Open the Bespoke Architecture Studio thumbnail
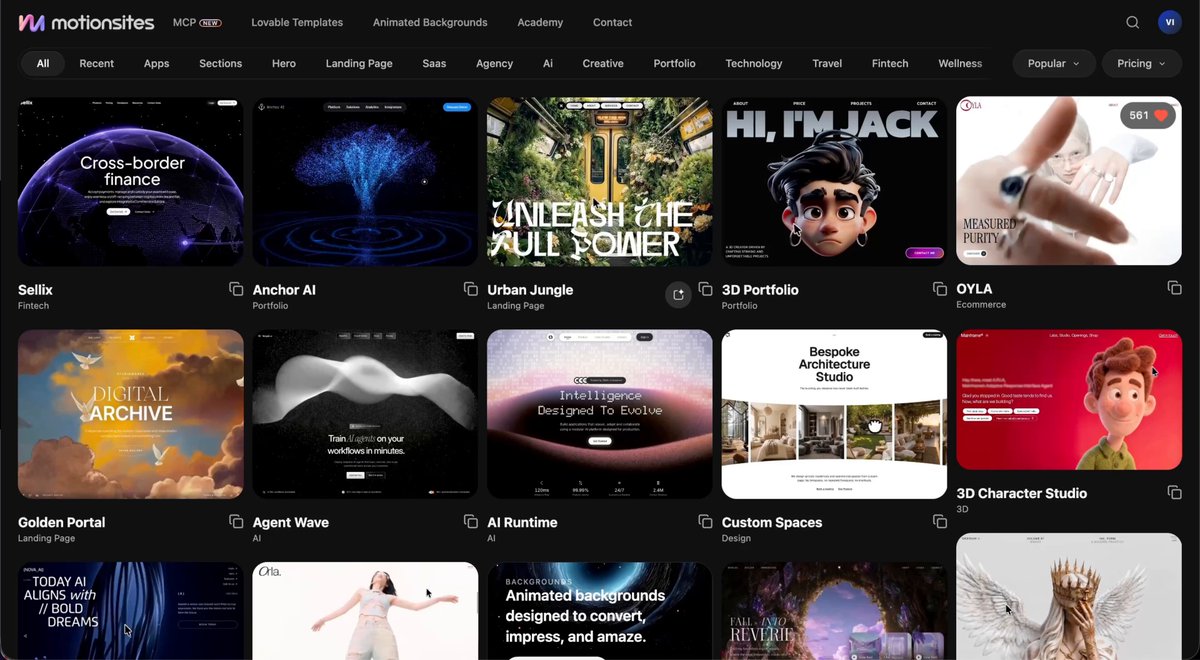This screenshot has width=1200, height=660. [x=834, y=414]
